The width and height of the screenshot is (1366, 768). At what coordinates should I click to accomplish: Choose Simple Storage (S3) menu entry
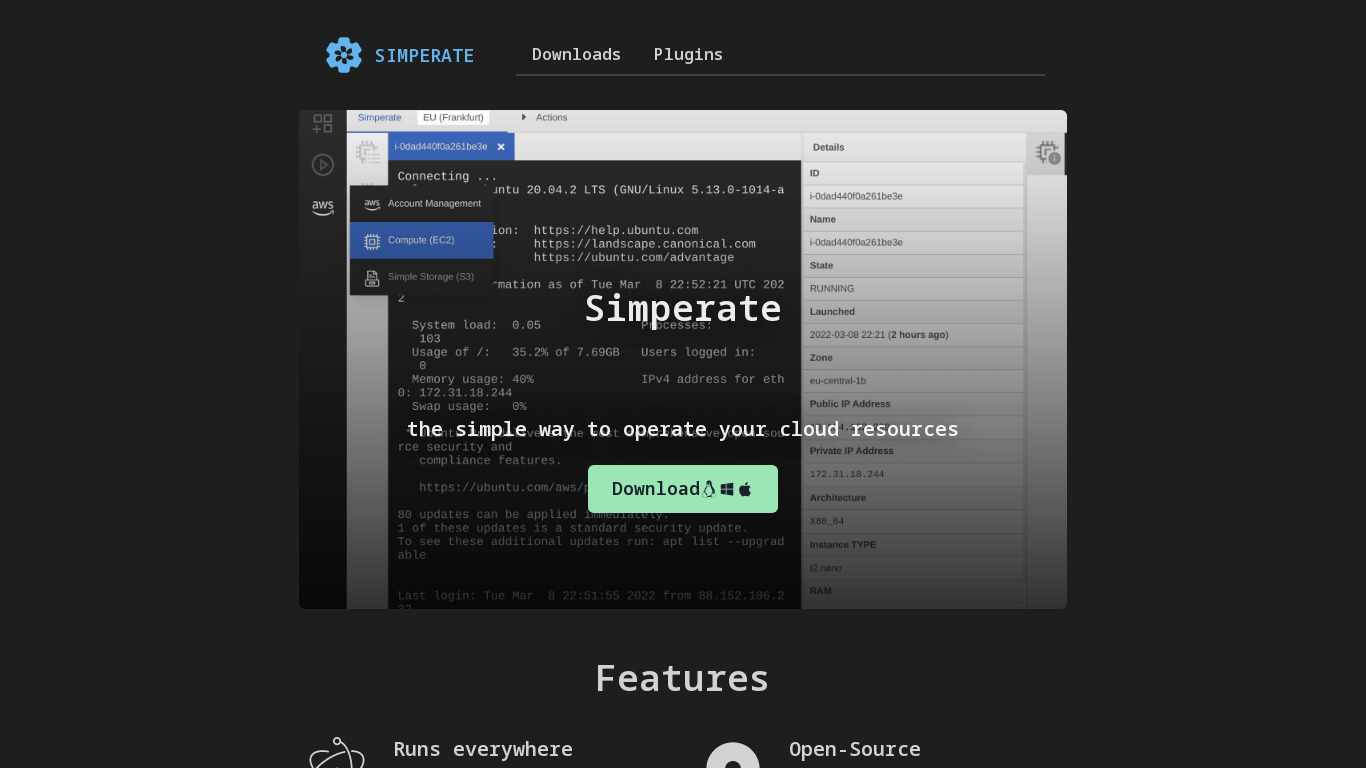pyautogui.click(x=422, y=277)
